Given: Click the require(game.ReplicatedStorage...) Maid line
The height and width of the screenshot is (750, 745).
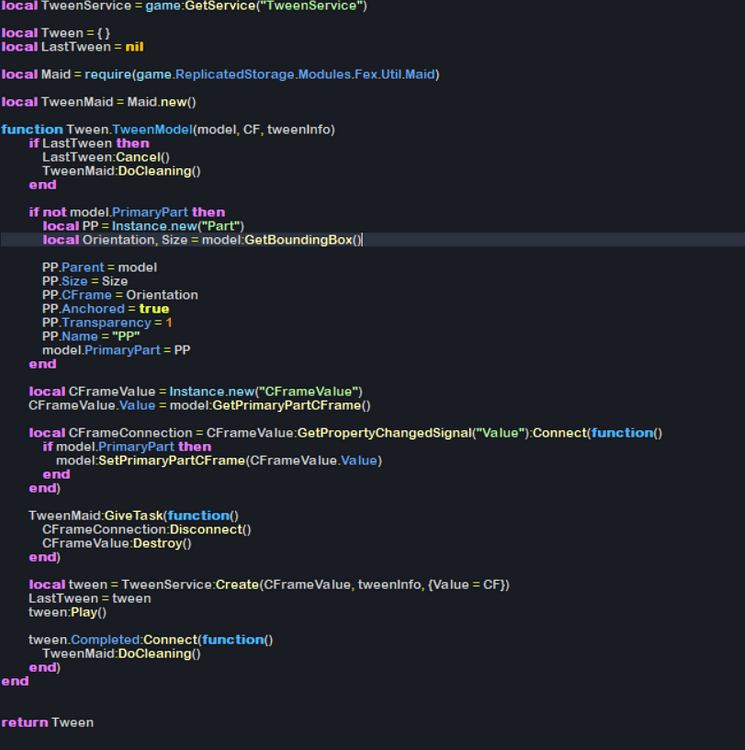Looking at the screenshot, I should (x=220, y=75).
